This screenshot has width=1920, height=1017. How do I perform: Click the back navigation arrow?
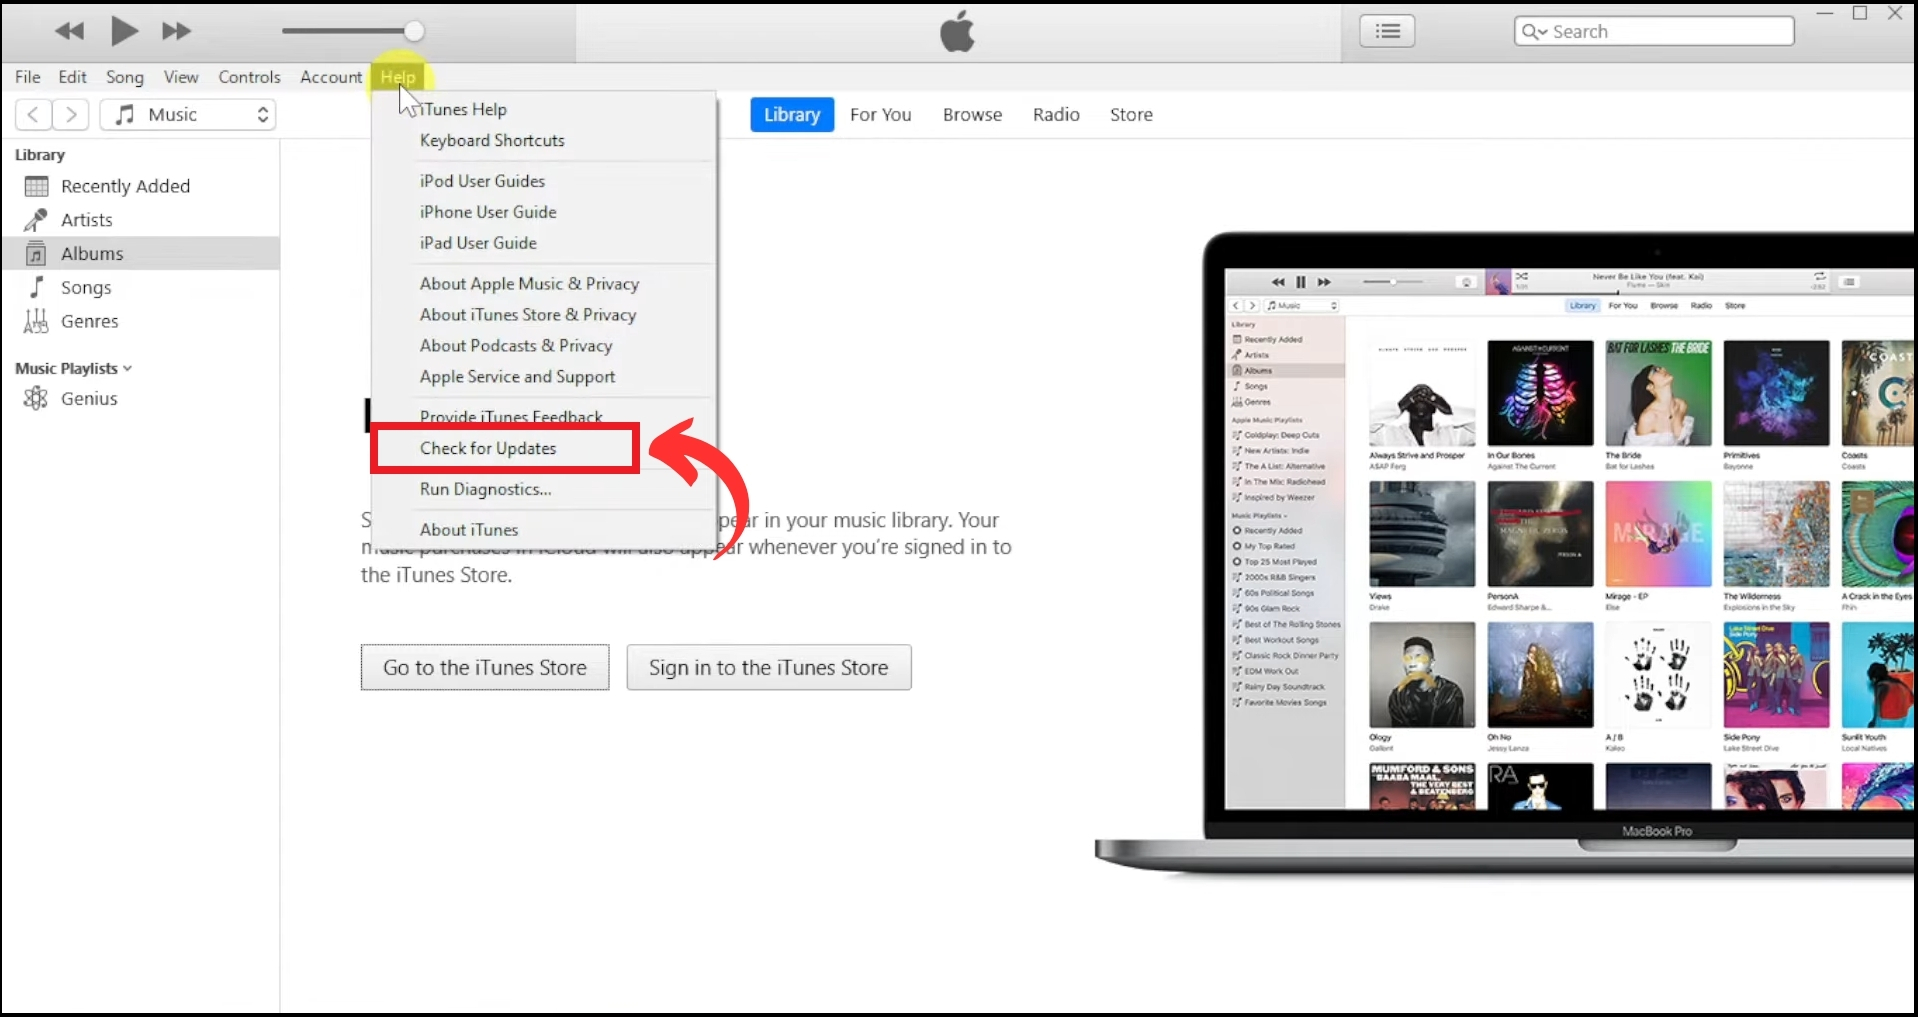click(33, 115)
